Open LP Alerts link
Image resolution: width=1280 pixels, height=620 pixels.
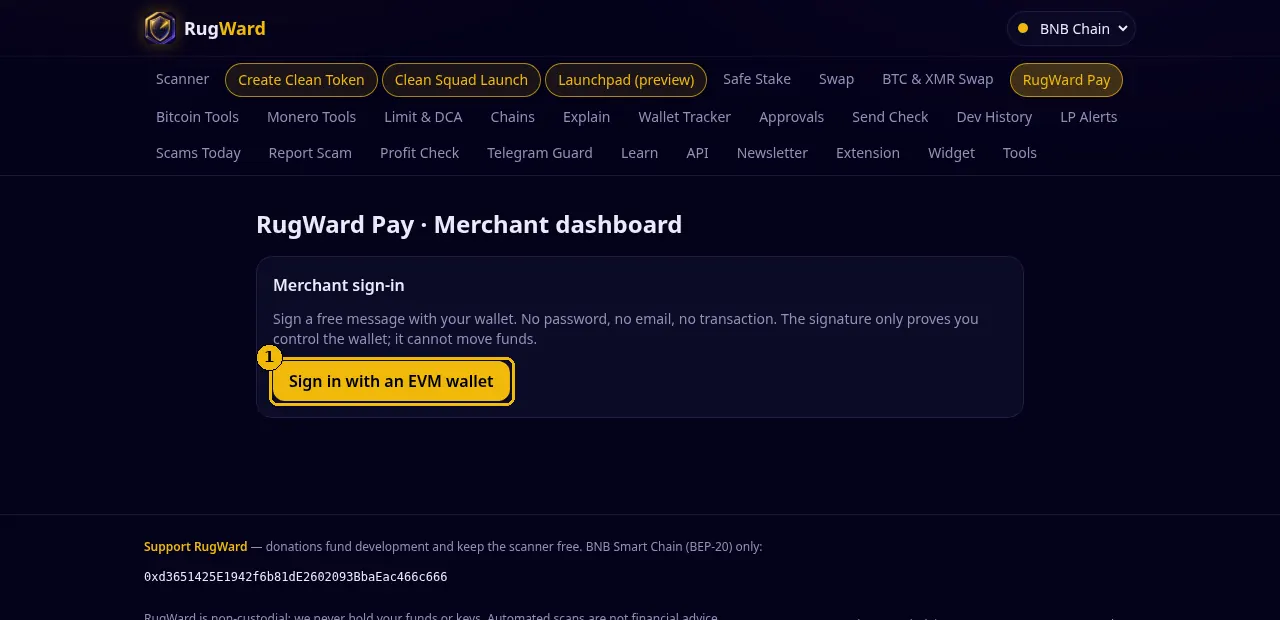[x=1088, y=117]
